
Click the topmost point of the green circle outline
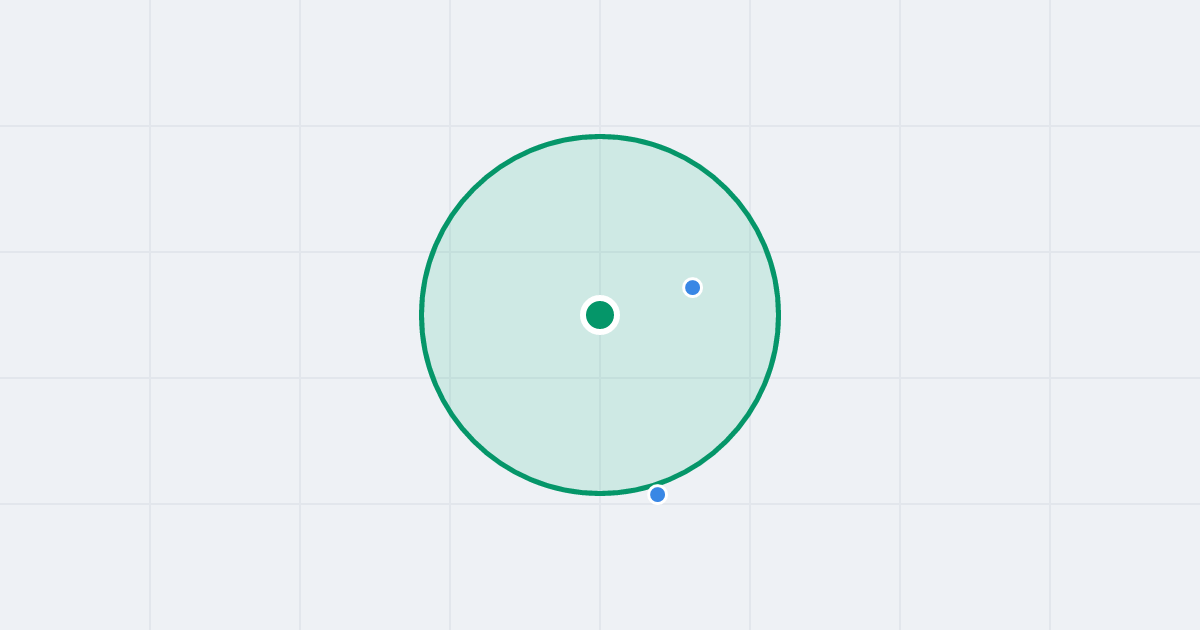pos(600,136)
